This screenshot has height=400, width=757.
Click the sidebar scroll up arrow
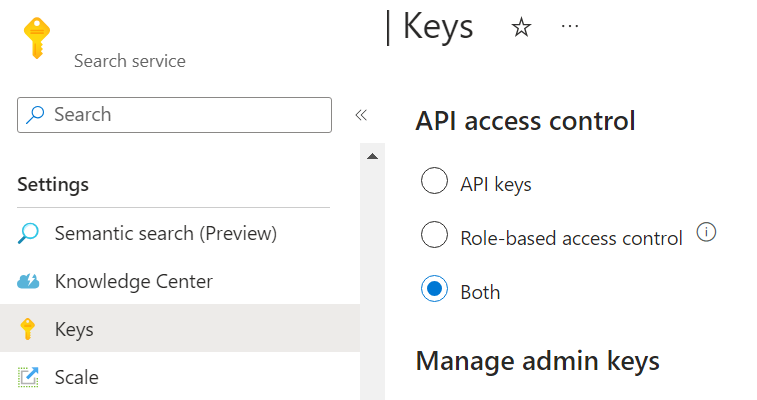[x=372, y=157]
